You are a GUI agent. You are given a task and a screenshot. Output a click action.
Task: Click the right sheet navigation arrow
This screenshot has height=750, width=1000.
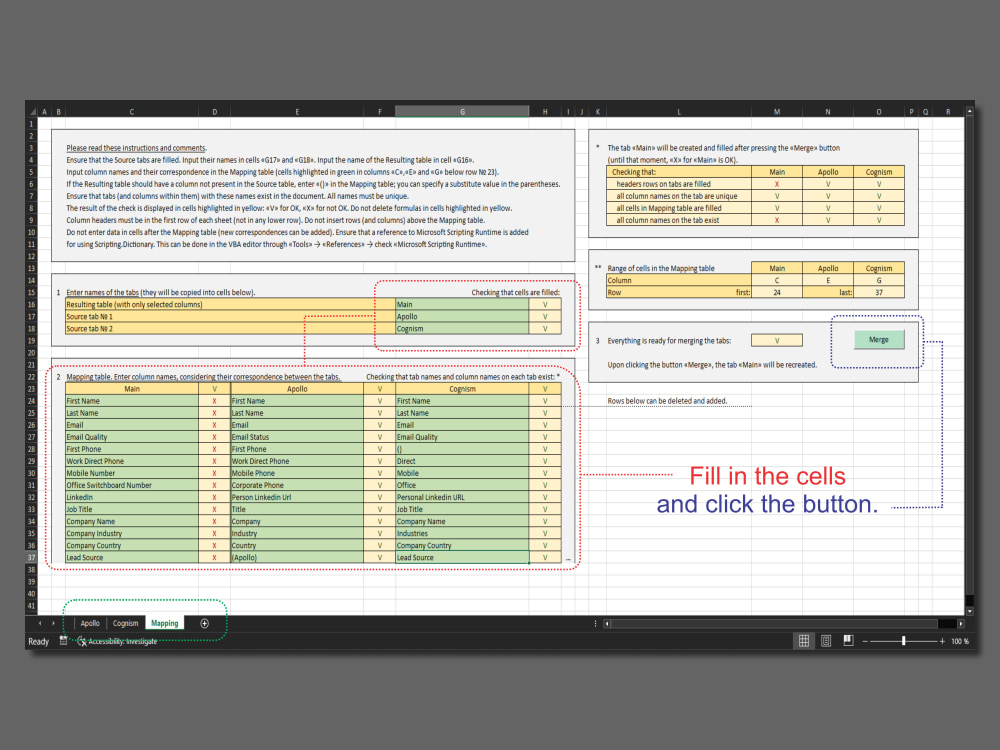tap(54, 622)
